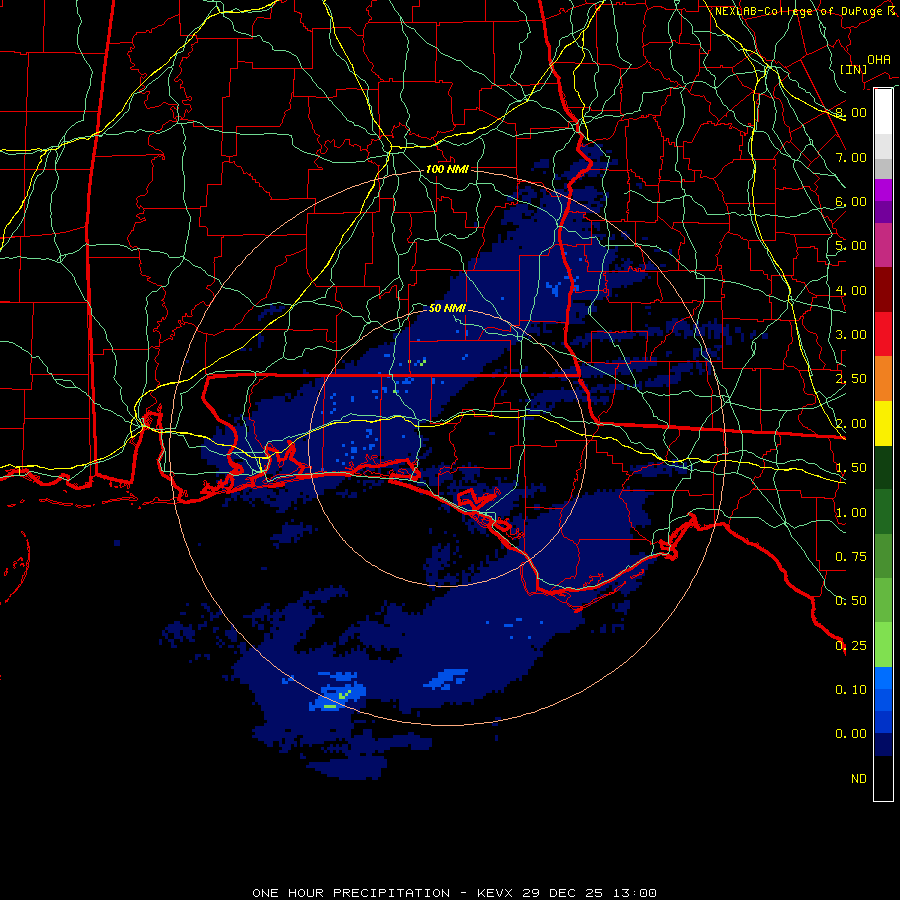This screenshot has height=900, width=900.
Task: Click the 5.00 legend value
Action: point(851,246)
